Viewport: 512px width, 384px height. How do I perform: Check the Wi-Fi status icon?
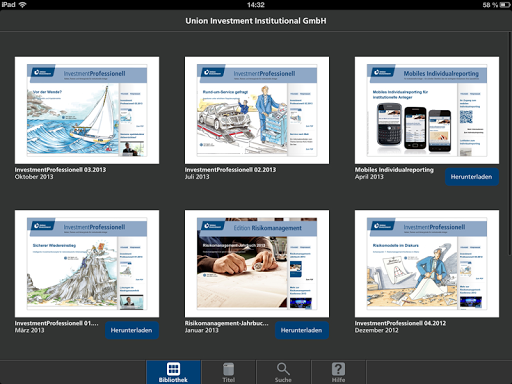[23, 5]
